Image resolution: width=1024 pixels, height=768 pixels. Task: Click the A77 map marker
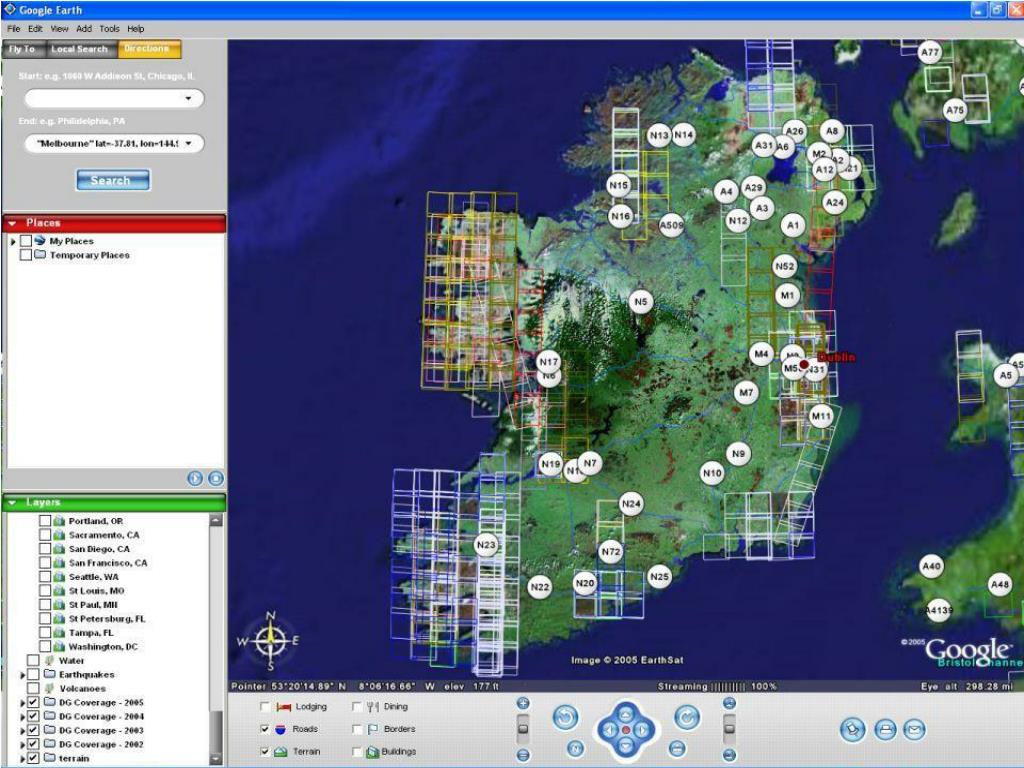point(929,52)
